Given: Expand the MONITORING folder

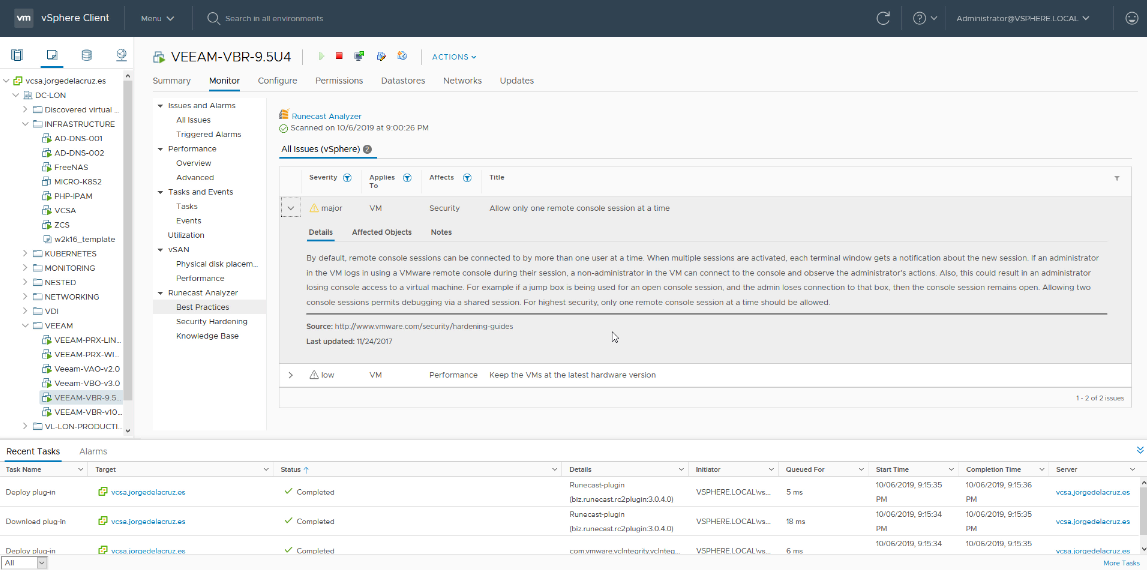Looking at the screenshot, I should coord(26,268).
